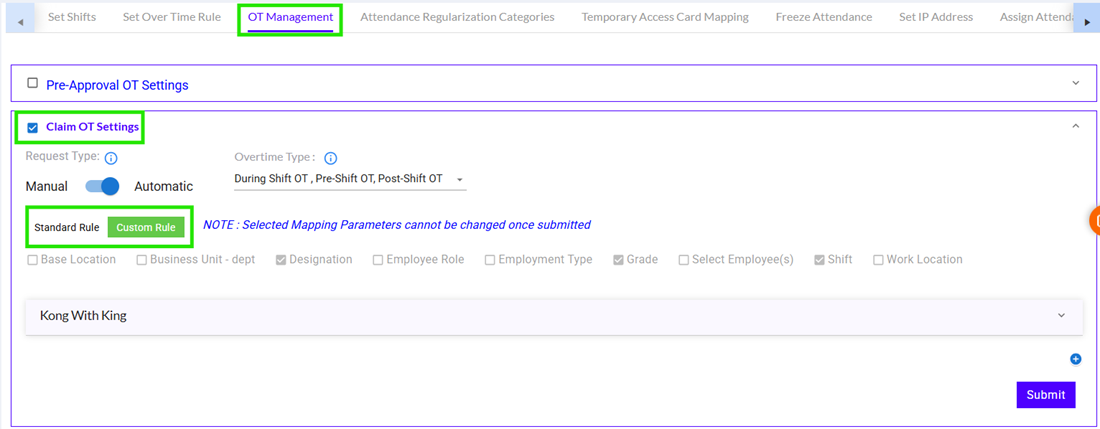
Task: Tick the Base Location checkbox
Action: point(33,260)
